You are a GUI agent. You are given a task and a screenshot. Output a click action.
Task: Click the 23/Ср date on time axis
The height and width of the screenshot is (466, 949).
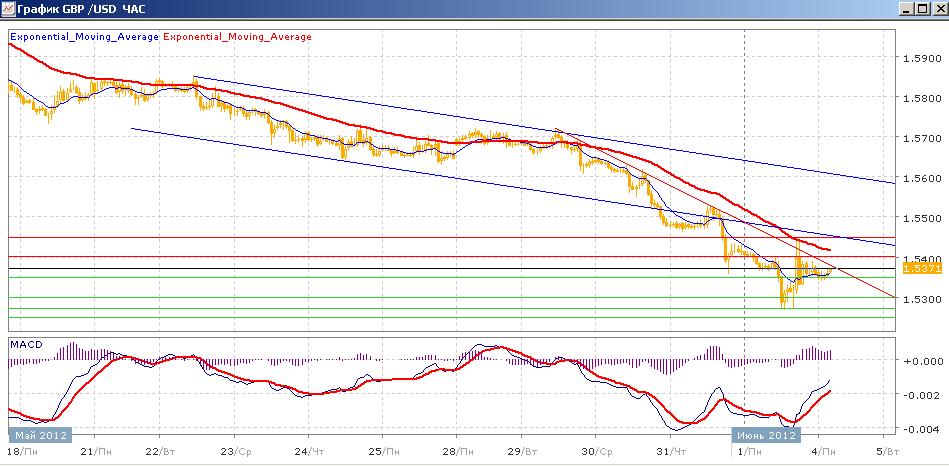(235, 452)
